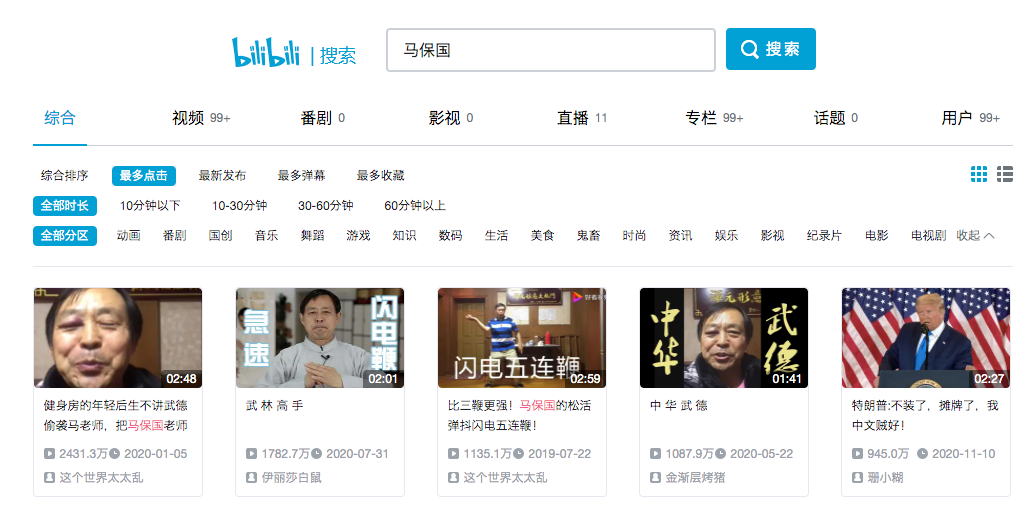The width and height of the screenshot is (1028, 511).
Task: Click uploader icon beside 珊小糊
Action: (858, 478)
